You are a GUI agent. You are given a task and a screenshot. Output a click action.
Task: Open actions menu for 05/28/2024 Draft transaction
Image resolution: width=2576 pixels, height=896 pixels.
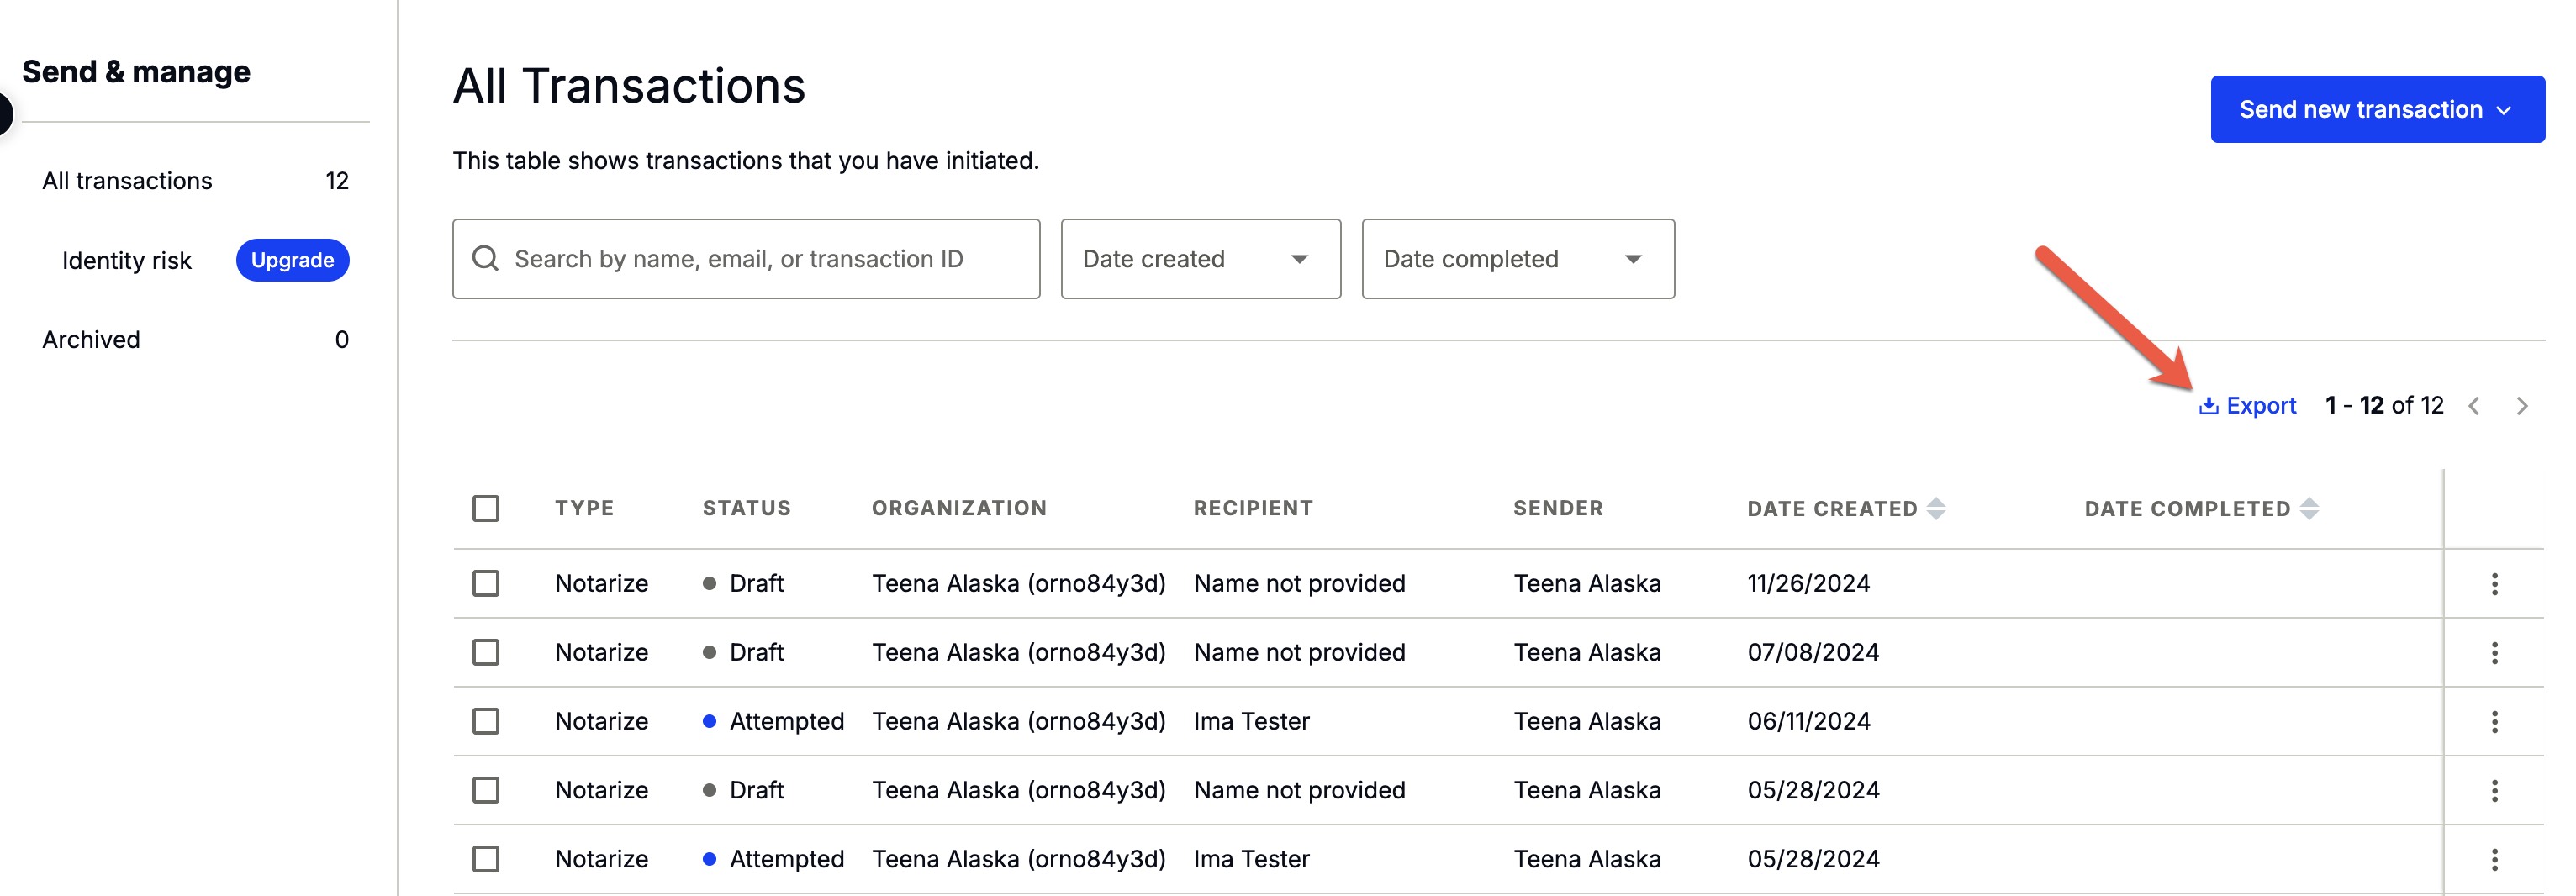[x=2494, y=790]
